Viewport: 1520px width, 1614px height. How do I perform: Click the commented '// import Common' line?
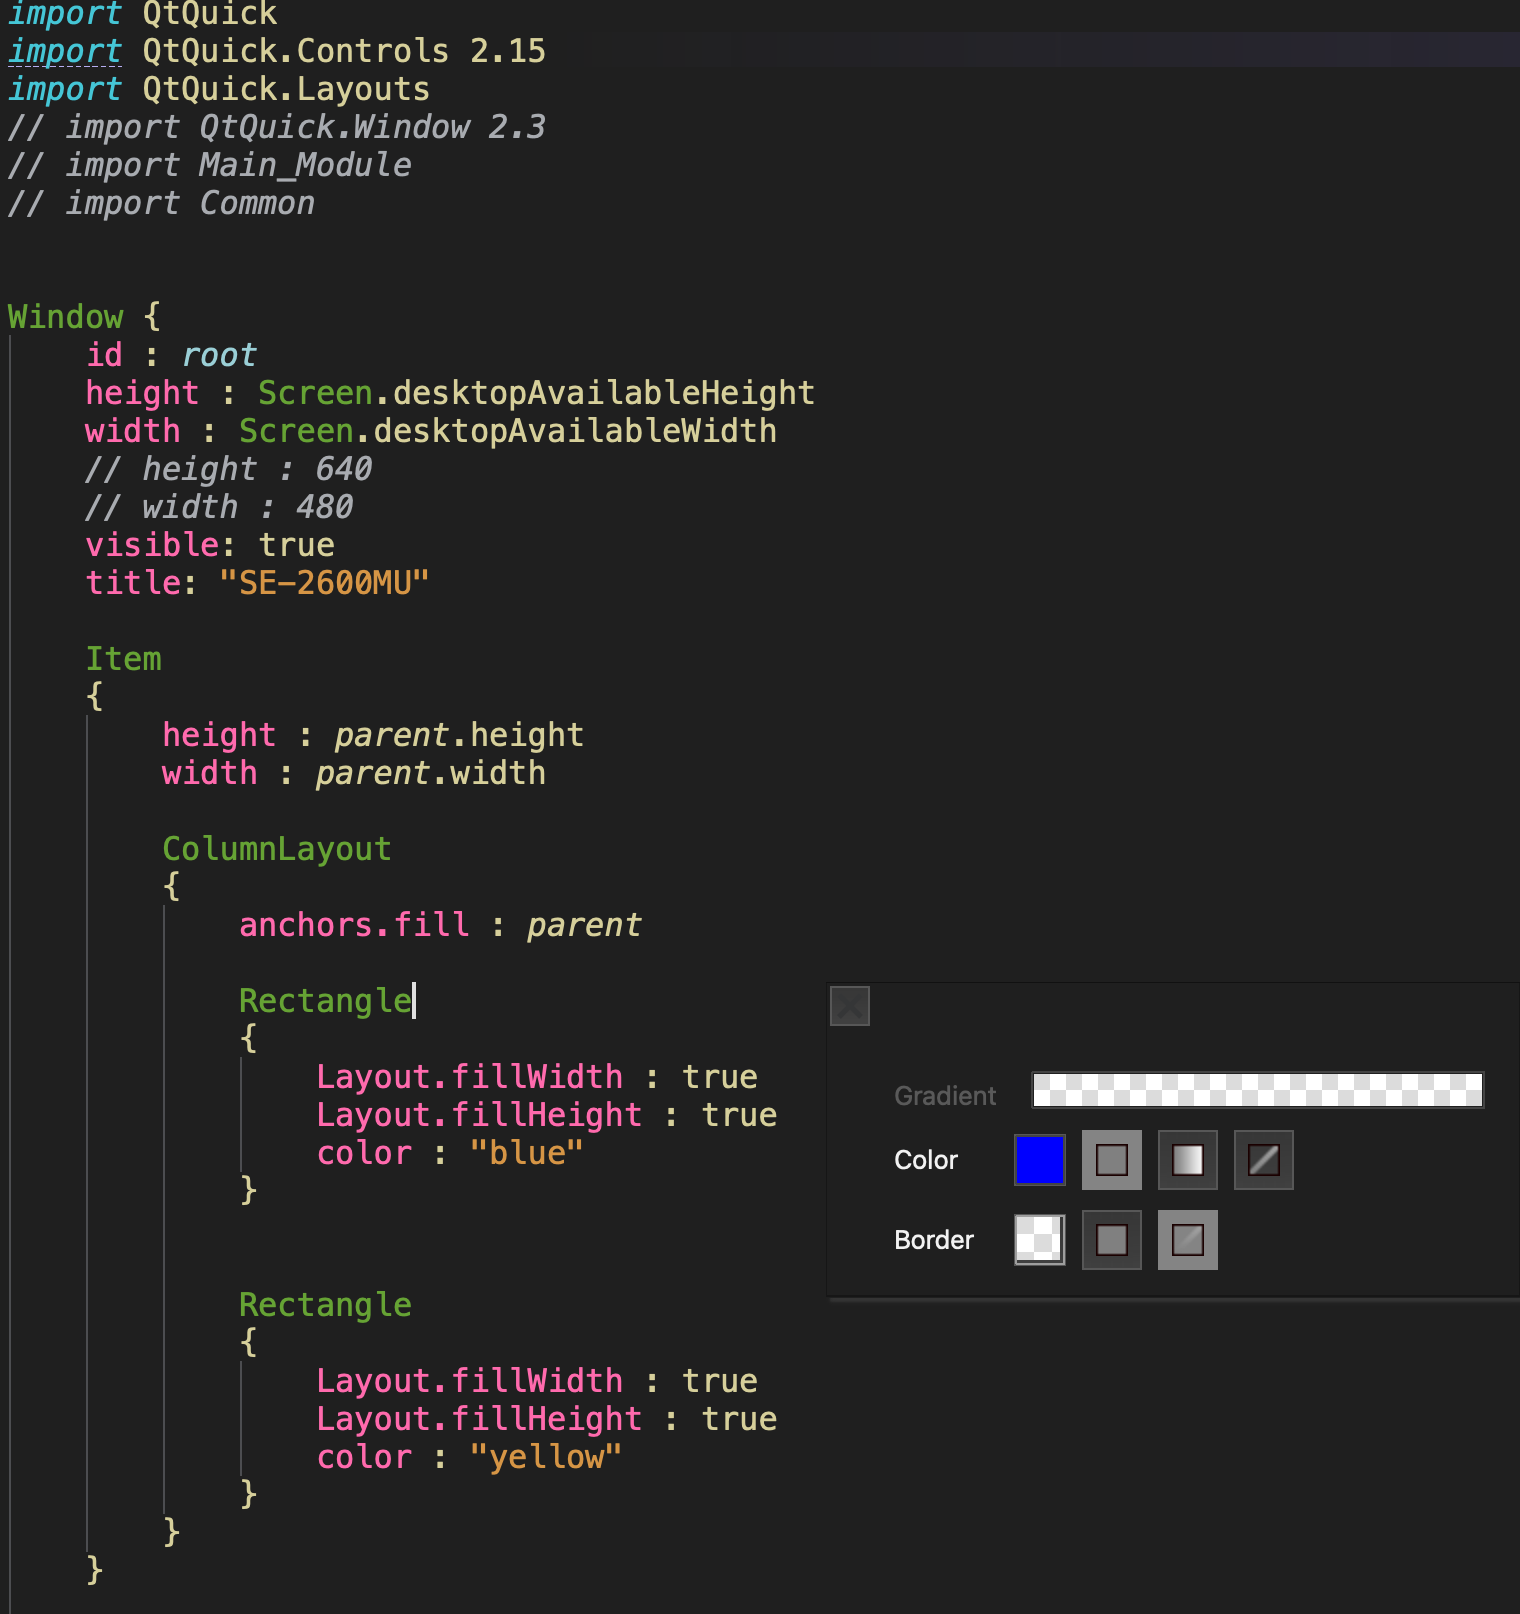162,203
